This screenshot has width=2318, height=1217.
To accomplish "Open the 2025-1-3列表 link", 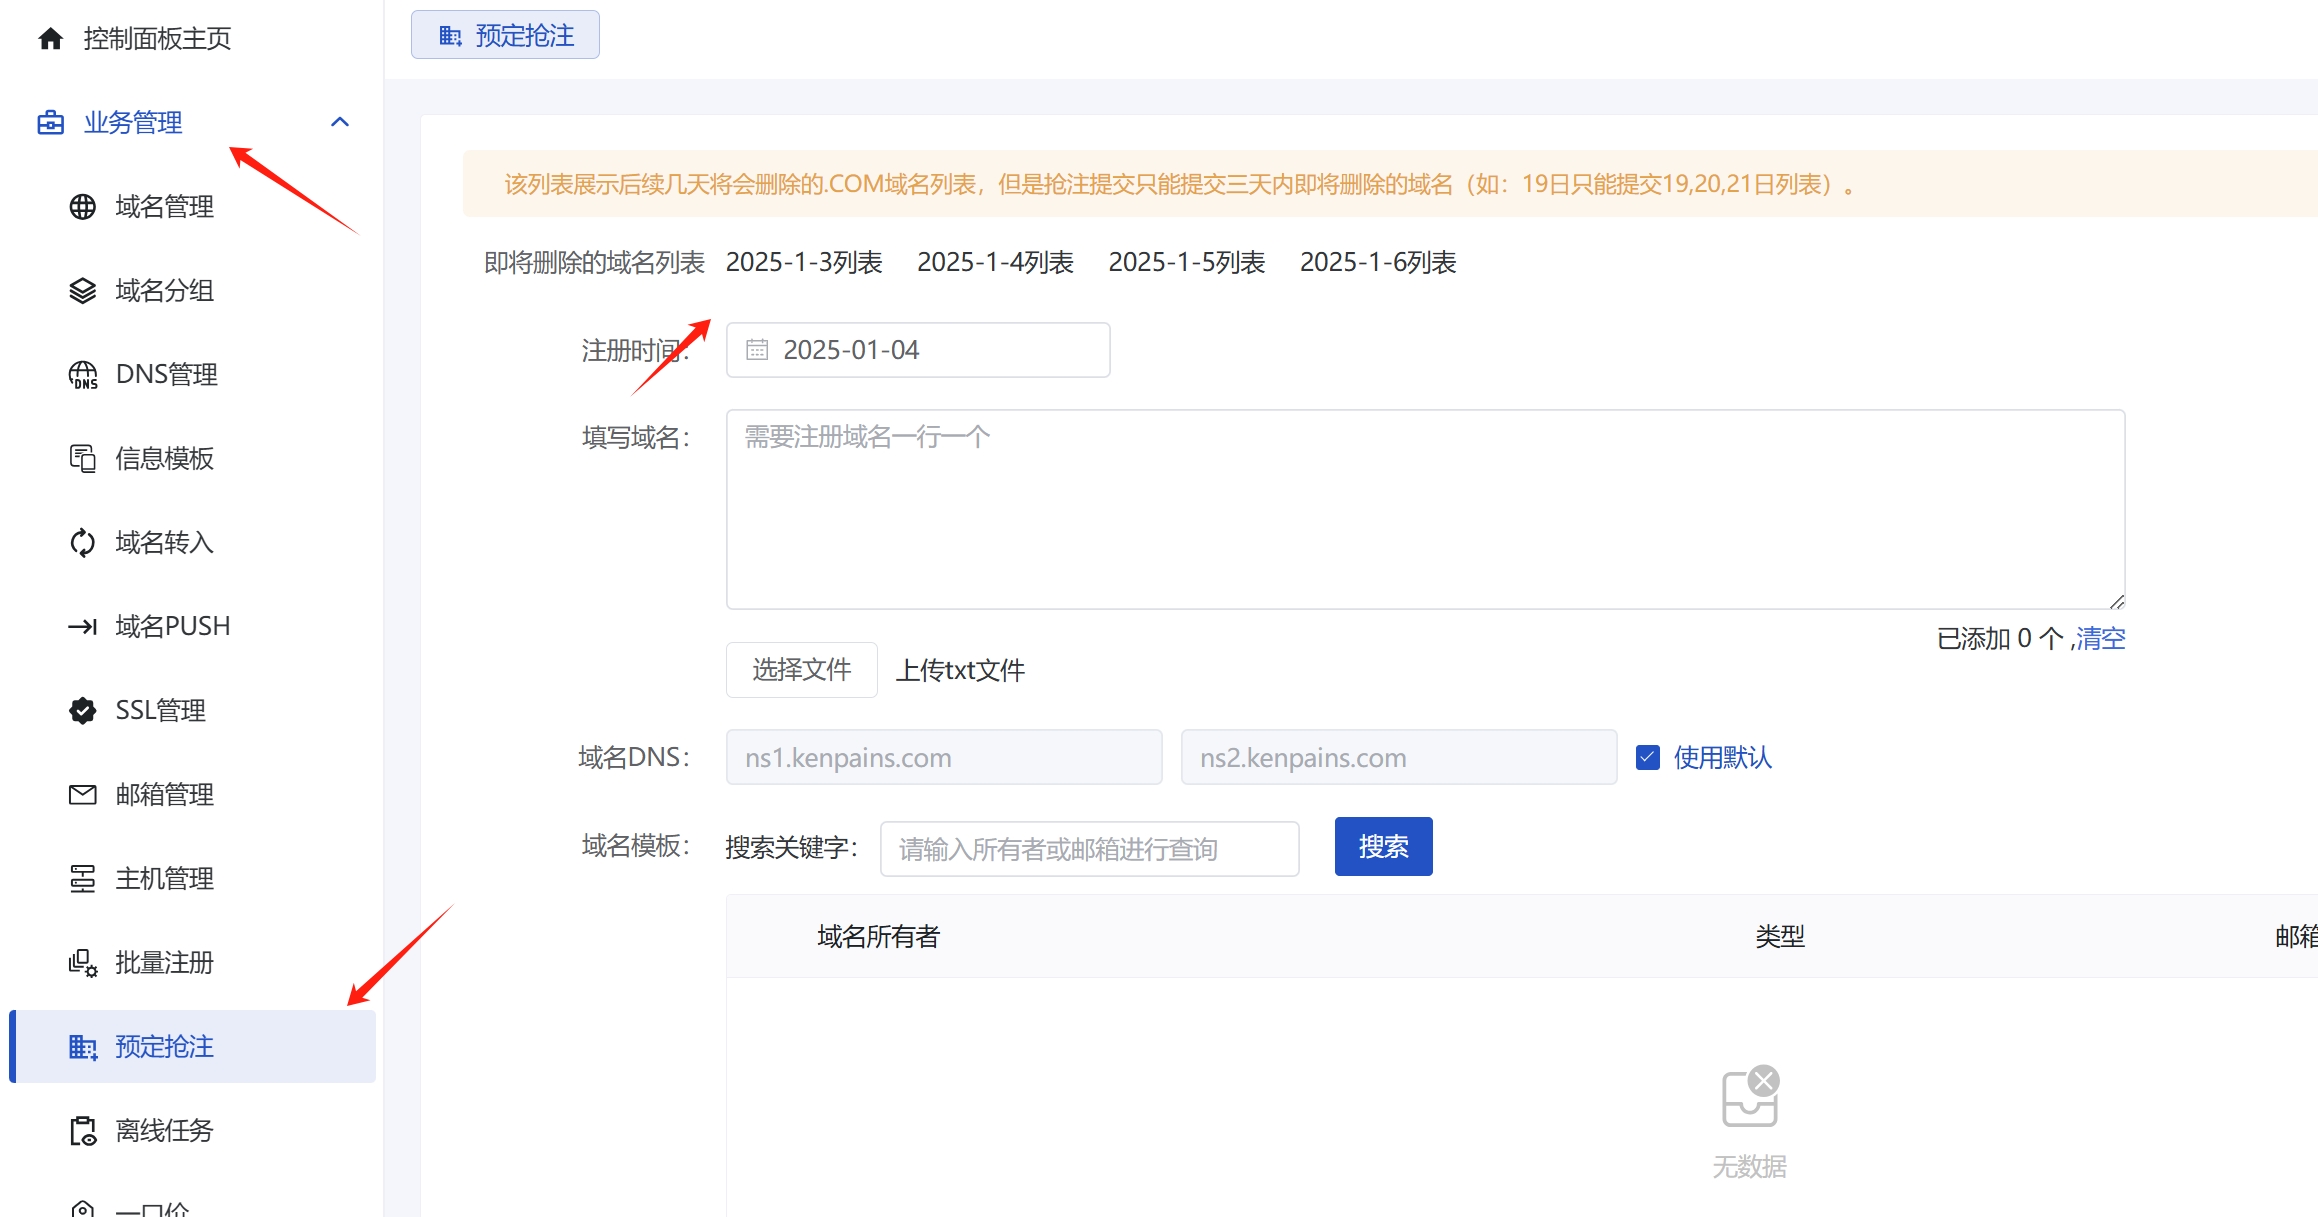I will (x=804, y=263).
